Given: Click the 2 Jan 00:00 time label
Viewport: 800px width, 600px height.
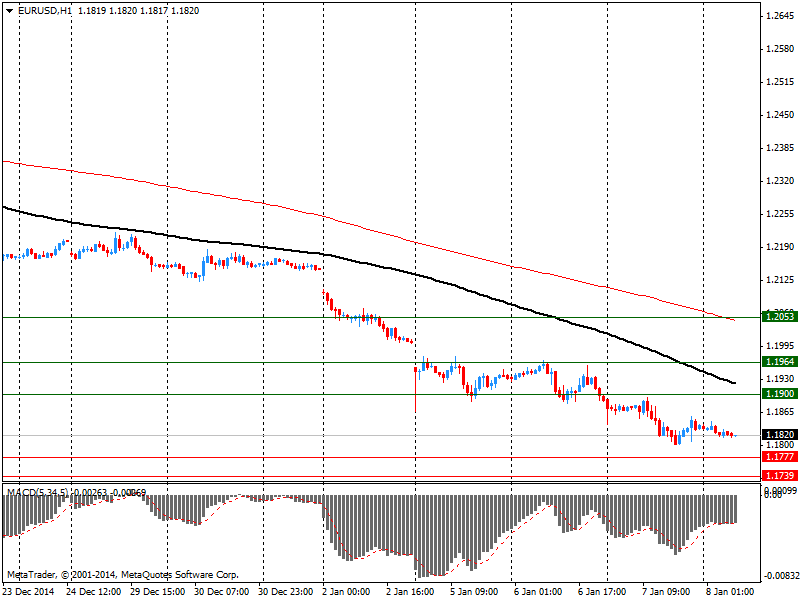Looking at the screenshot, I should click(346, 591).
